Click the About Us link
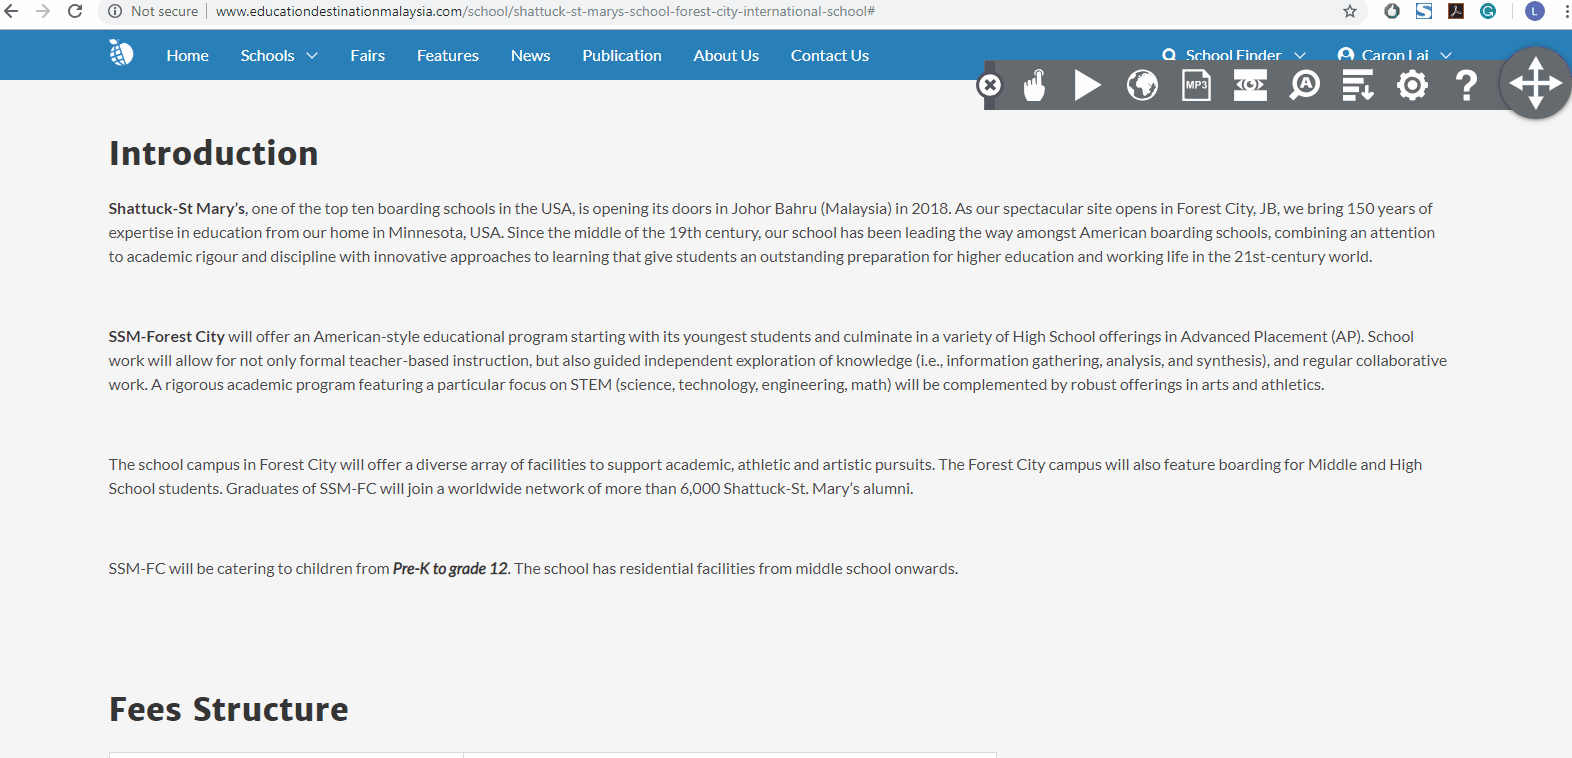This screenshot has height=758, width=1572. tap(726, 56)
